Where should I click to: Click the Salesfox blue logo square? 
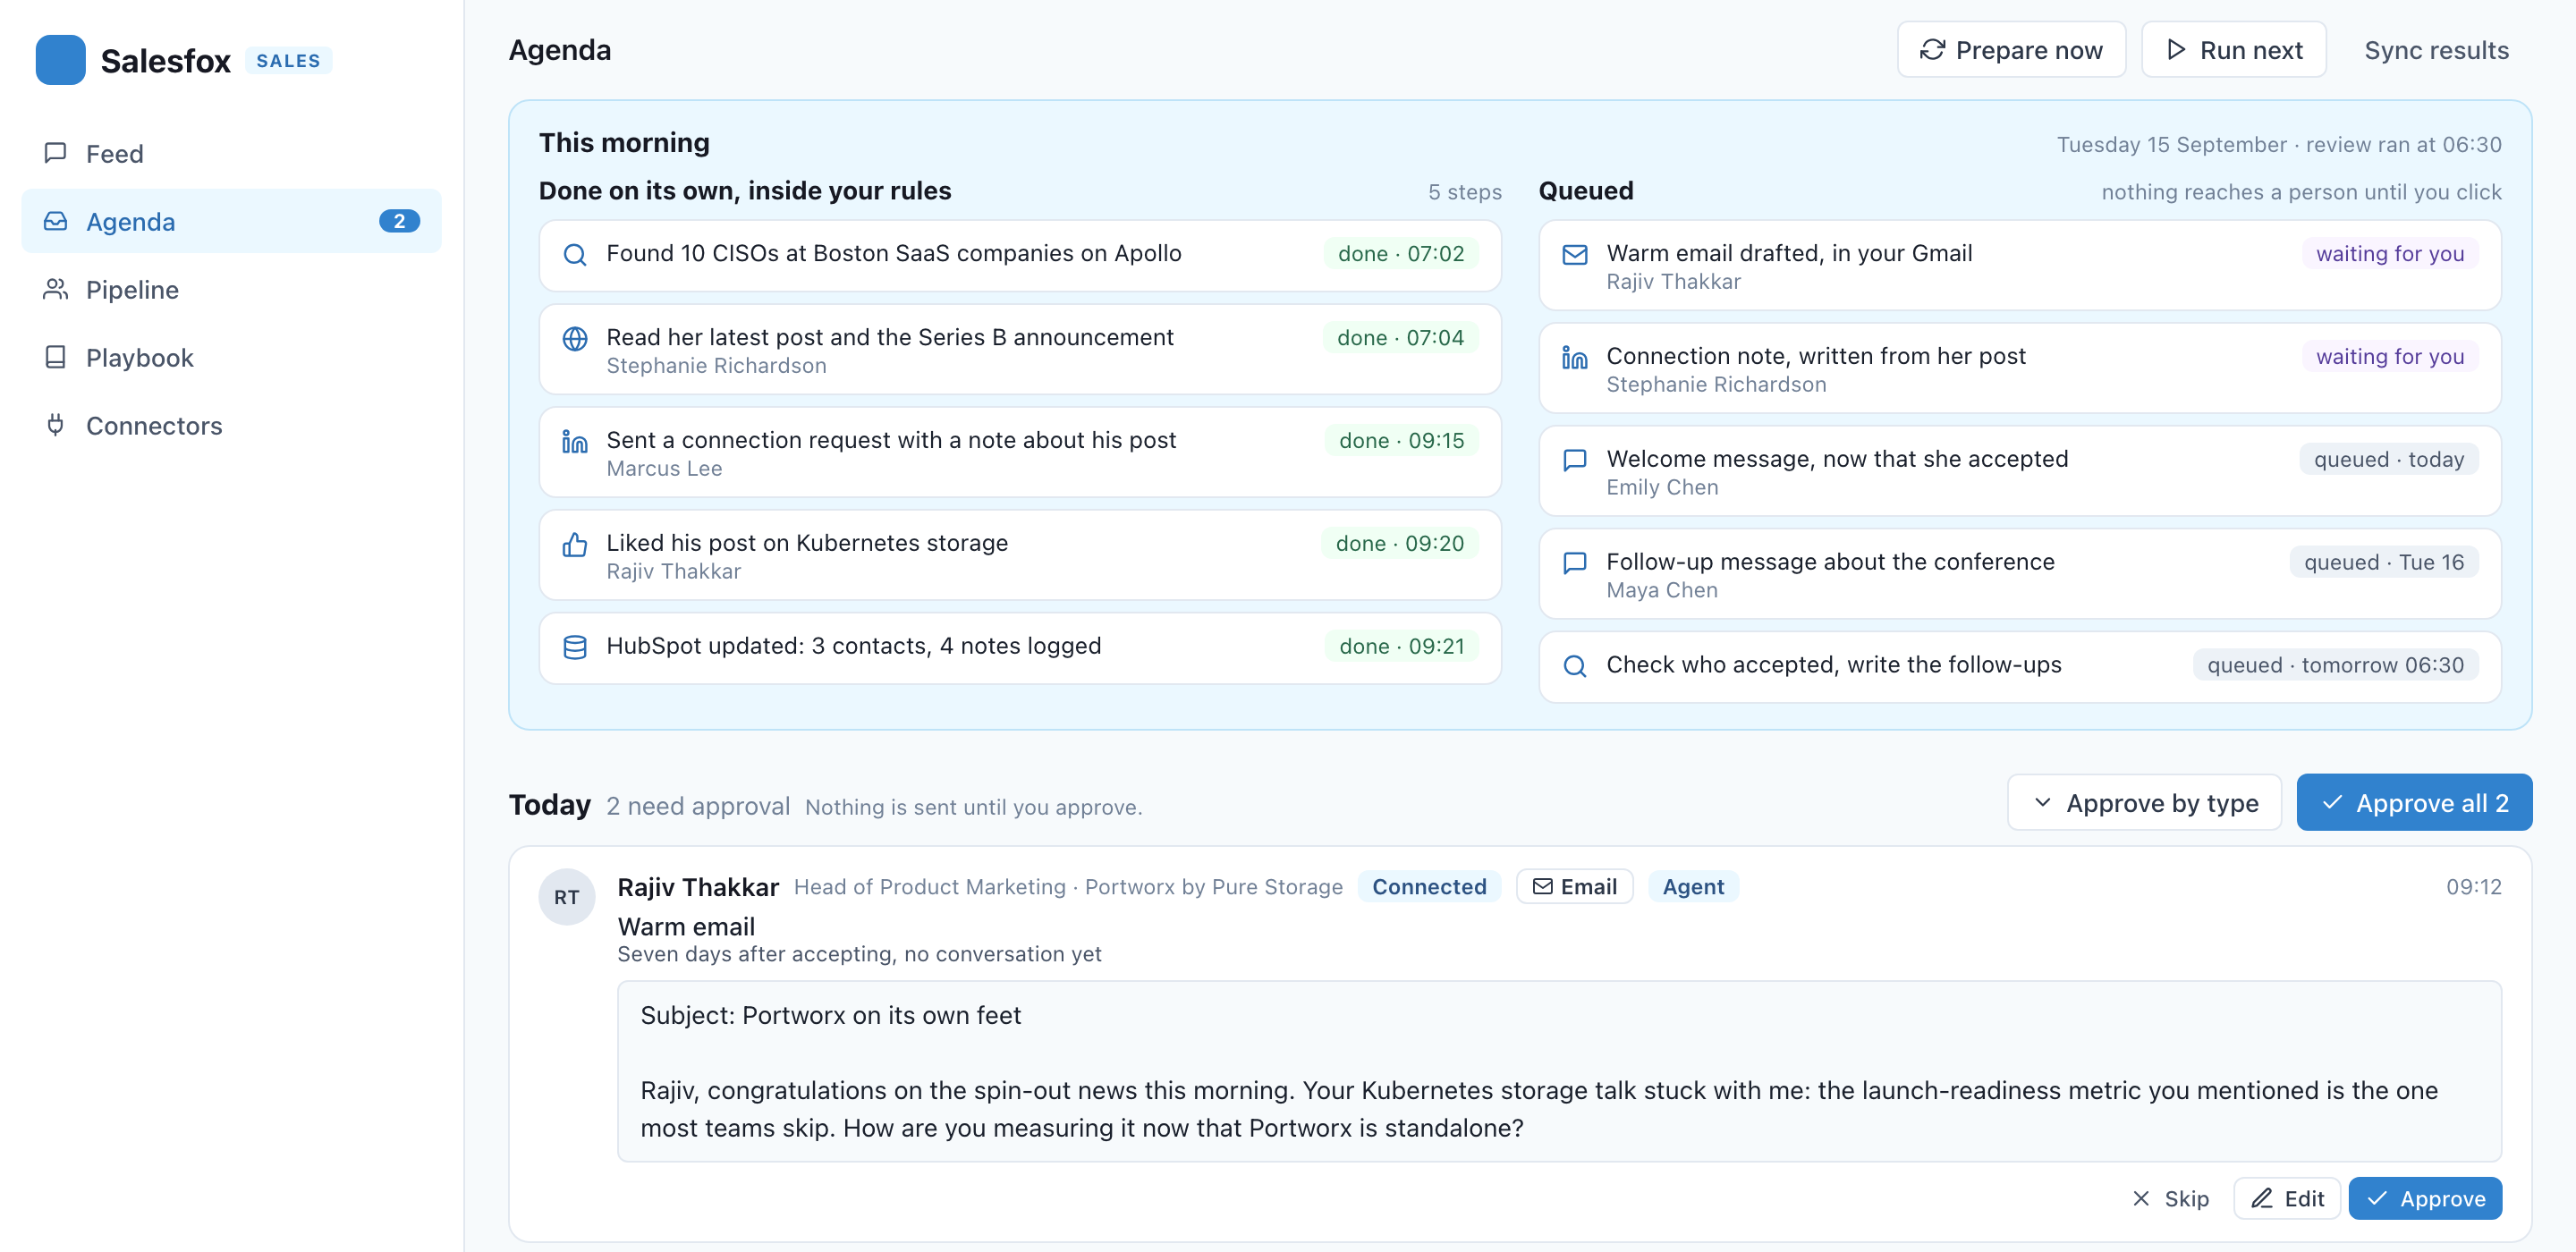tap(60, 60)
